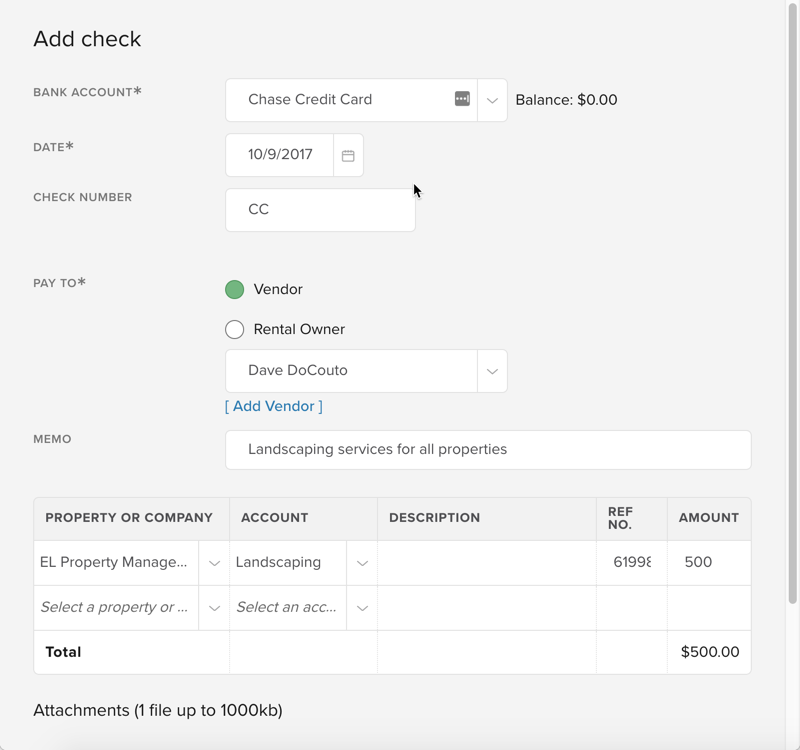Click the amount cell showing 500
This screenshot has width=800, height=750.
click(x=709, y=562)
